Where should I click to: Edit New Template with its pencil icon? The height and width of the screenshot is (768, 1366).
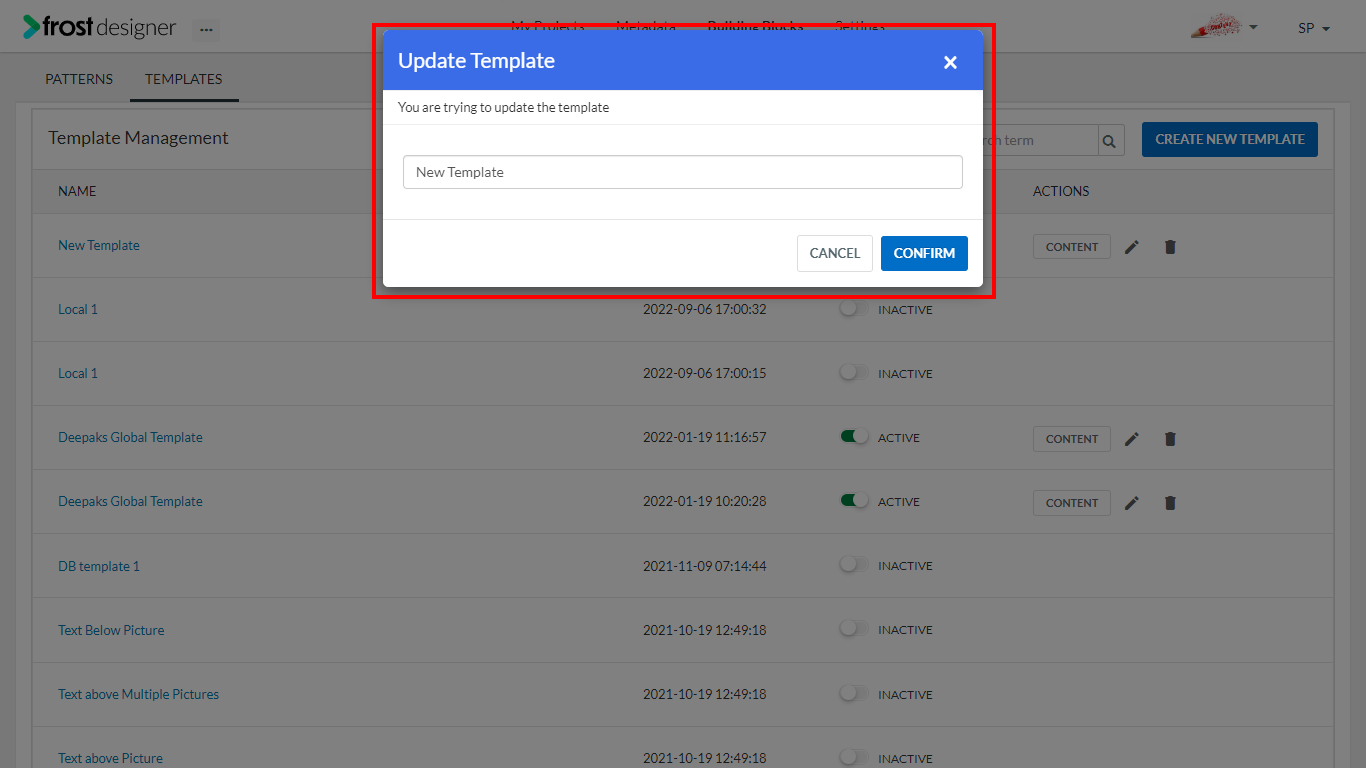(1132, 247)
